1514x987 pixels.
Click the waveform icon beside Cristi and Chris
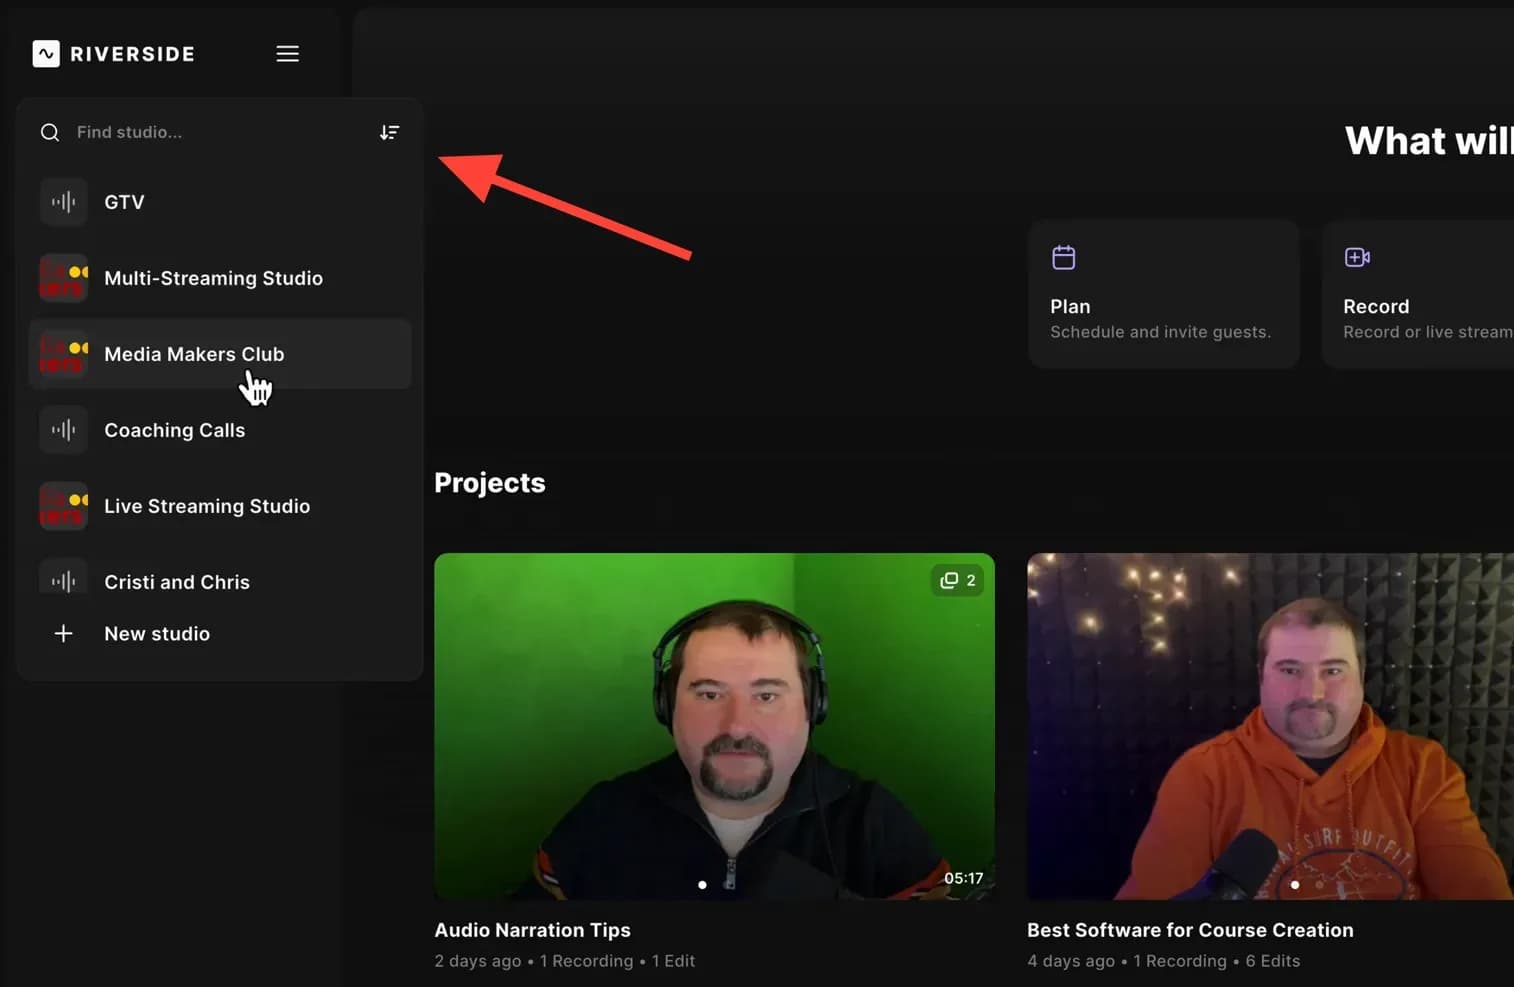click(x=63, y=576)
